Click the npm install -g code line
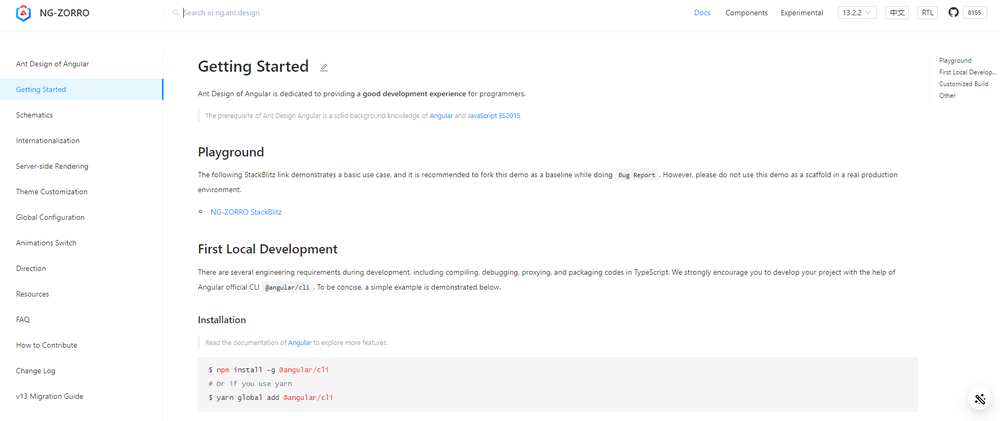Image resolution: width=1000 pixels, height=421 pixels. coord(268,369)
